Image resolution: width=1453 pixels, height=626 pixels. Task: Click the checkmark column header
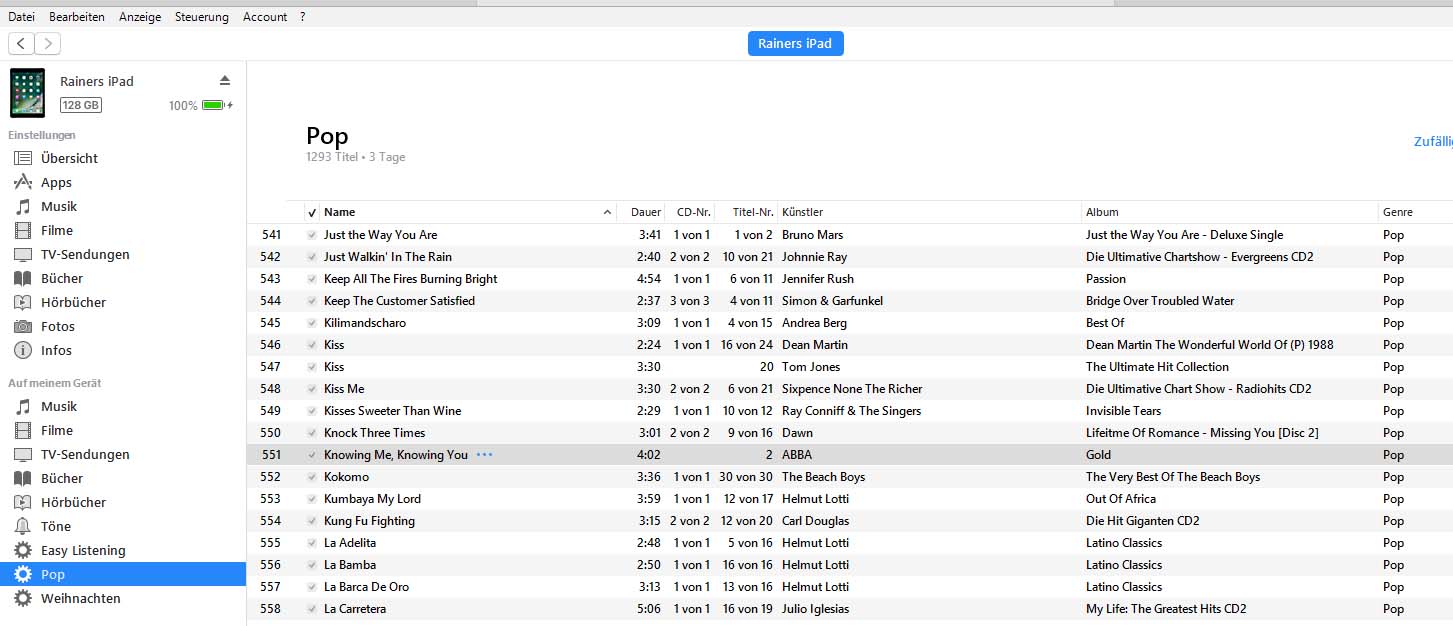pyautogui.click(x=312, y=212)
